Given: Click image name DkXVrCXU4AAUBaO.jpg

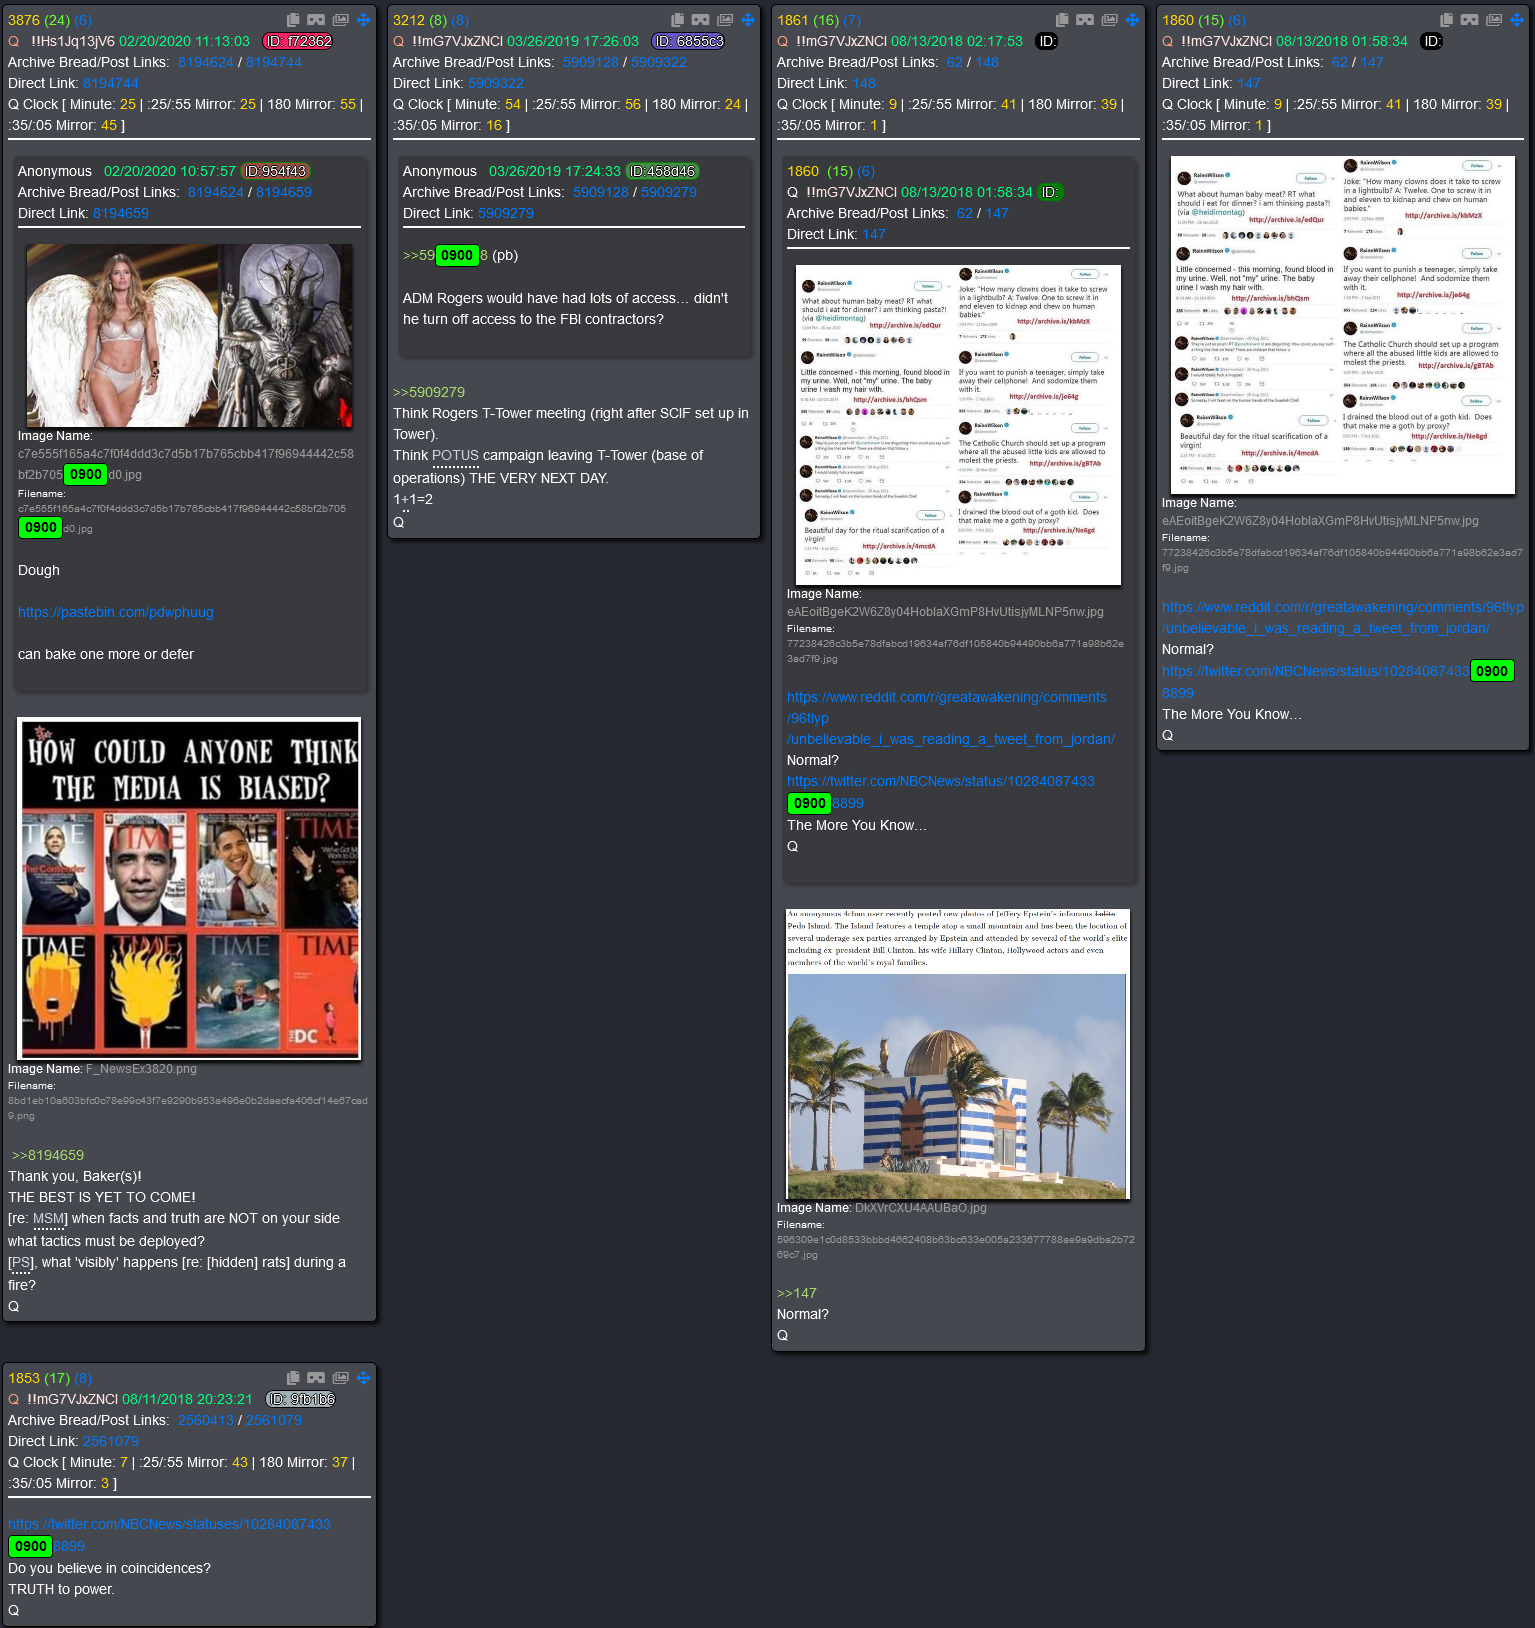Looking at the screenshot, I should (x=920, y=1208).
